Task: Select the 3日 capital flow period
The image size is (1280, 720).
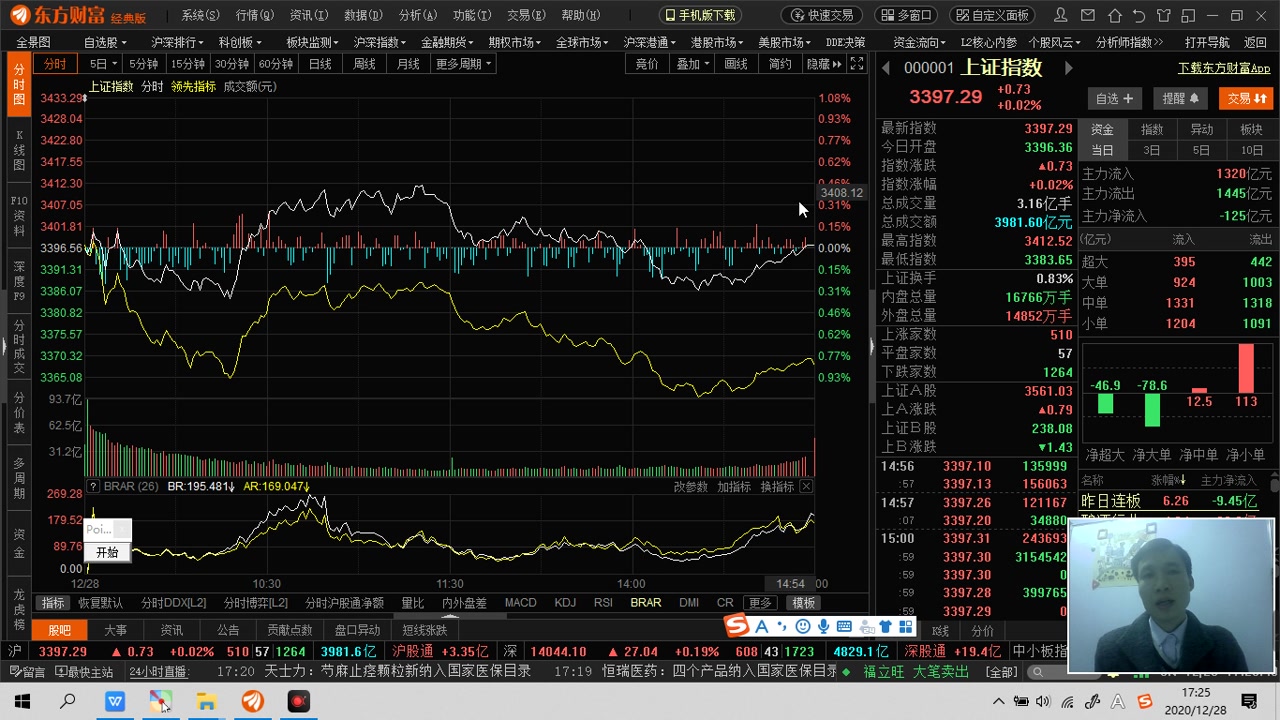Action: coord(1152,150)
